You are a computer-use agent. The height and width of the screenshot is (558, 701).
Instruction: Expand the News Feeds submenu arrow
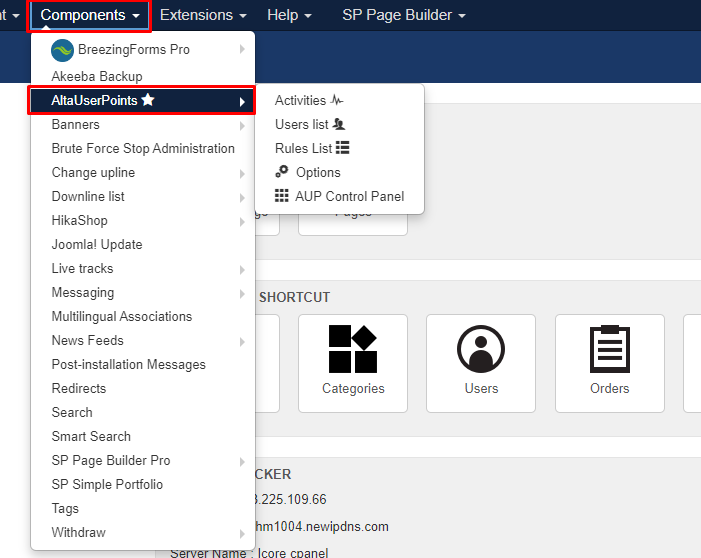(x=242, y=342)
